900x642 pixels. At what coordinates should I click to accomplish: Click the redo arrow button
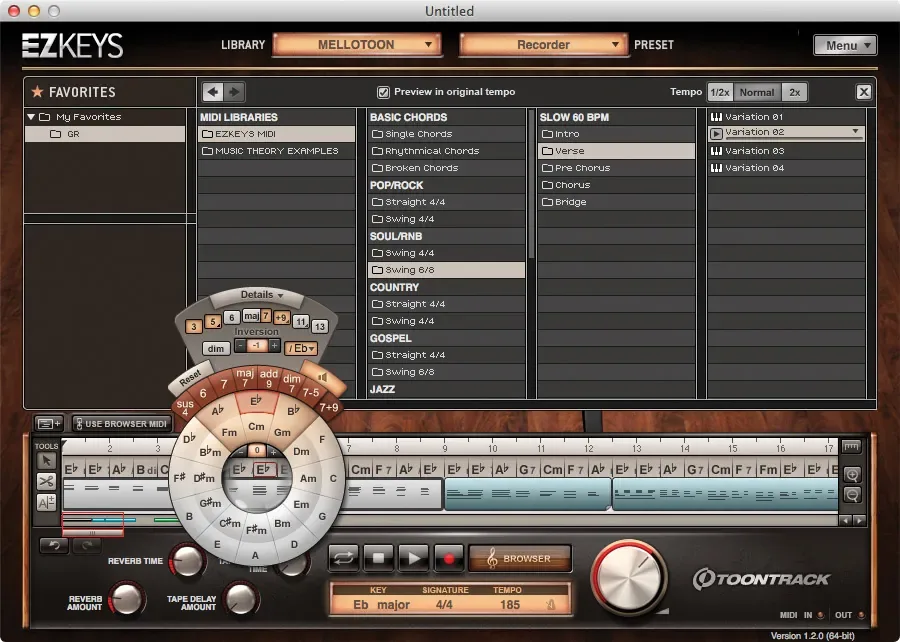[87, 545]
